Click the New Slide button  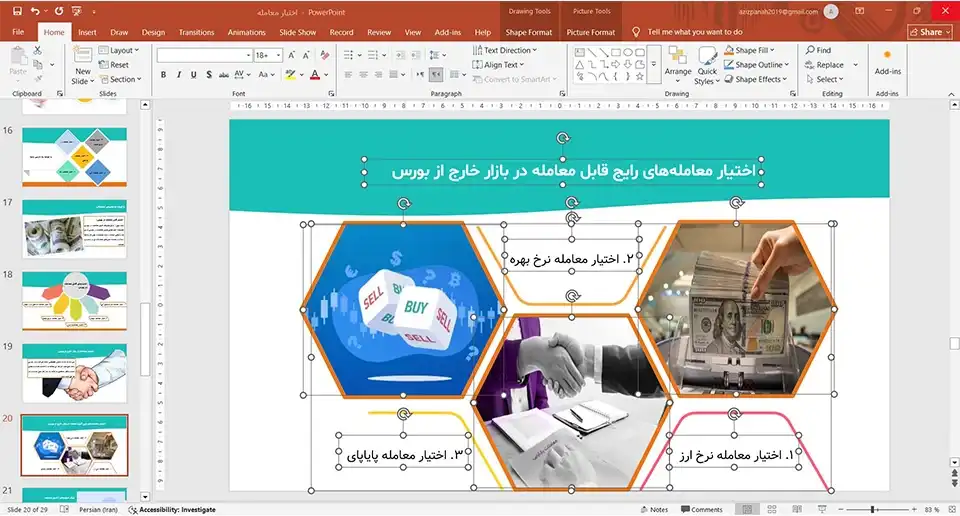pos(82,66)
